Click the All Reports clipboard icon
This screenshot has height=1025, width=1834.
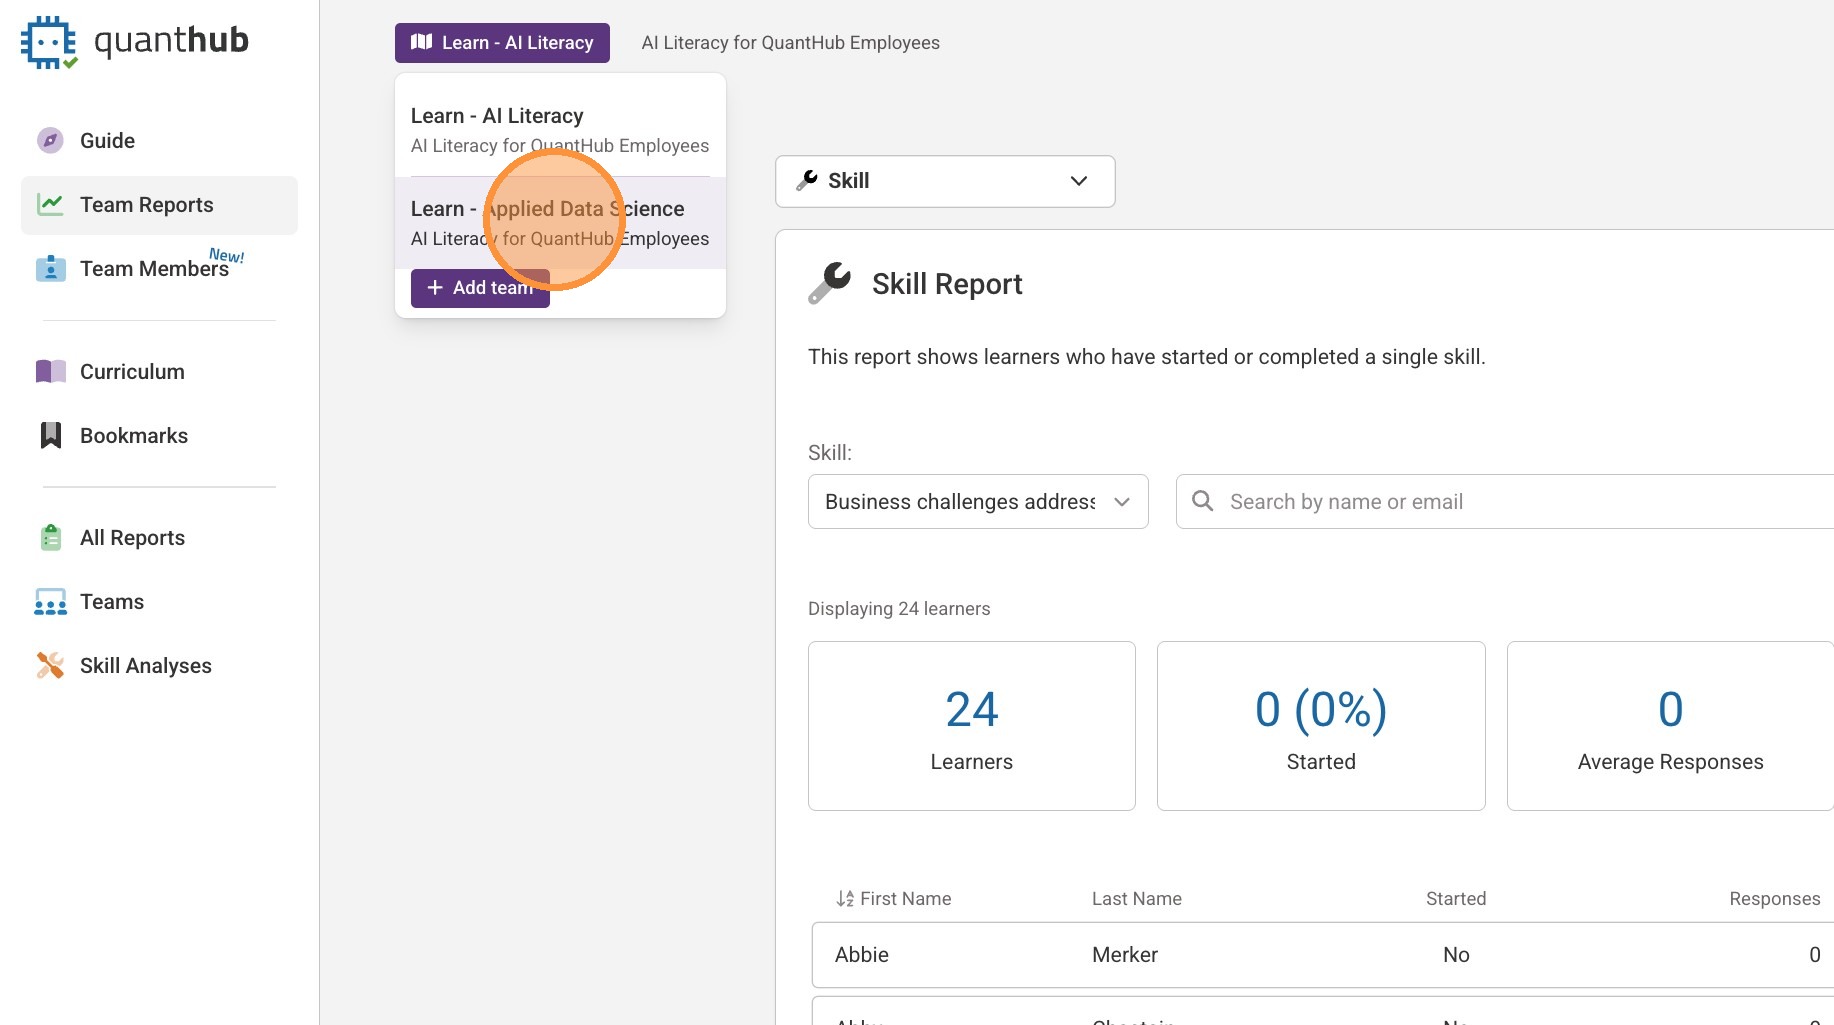click(x=50, y=538)
